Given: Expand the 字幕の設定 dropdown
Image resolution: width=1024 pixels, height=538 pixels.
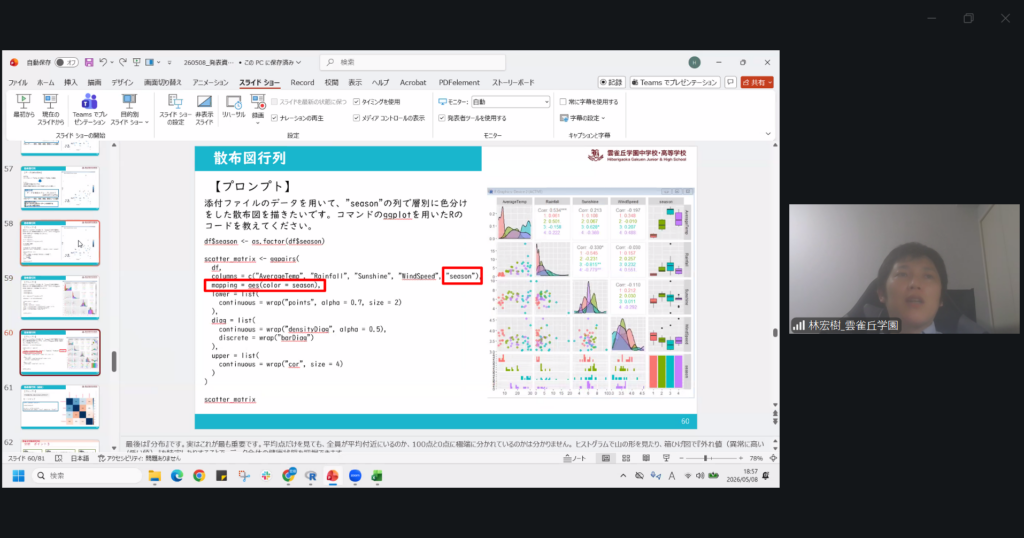Looking at the screenshot, I should click(583, 118).
